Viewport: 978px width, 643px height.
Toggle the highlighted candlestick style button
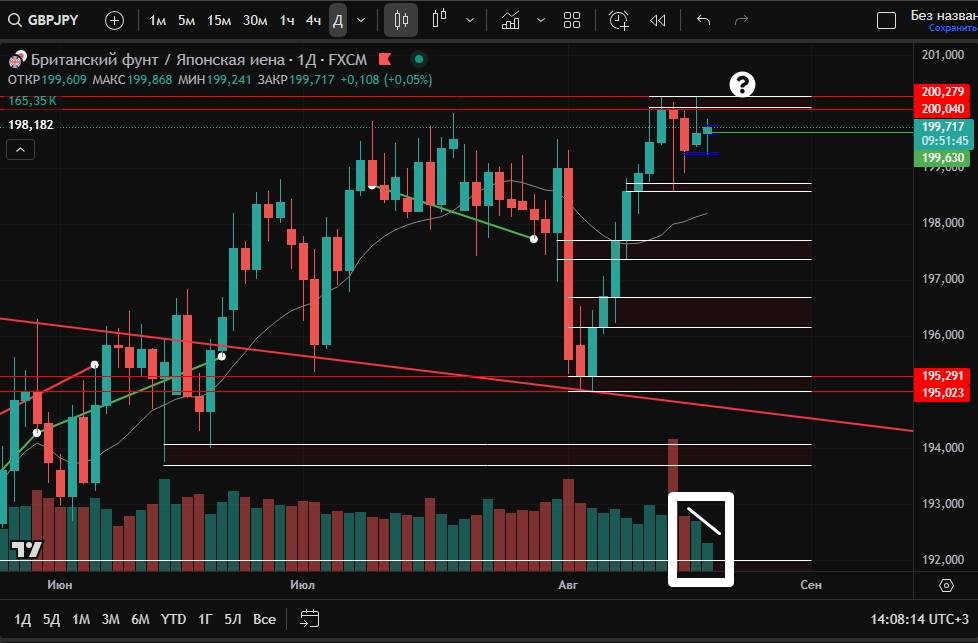[x=401, y=20]
